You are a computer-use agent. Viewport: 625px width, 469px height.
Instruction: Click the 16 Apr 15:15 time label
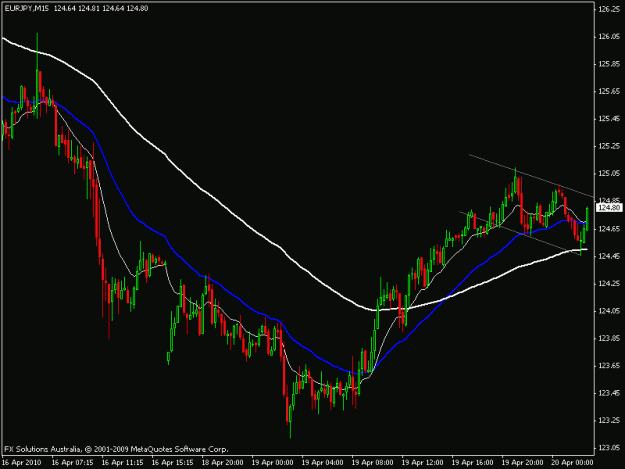[x=173, y=463]
